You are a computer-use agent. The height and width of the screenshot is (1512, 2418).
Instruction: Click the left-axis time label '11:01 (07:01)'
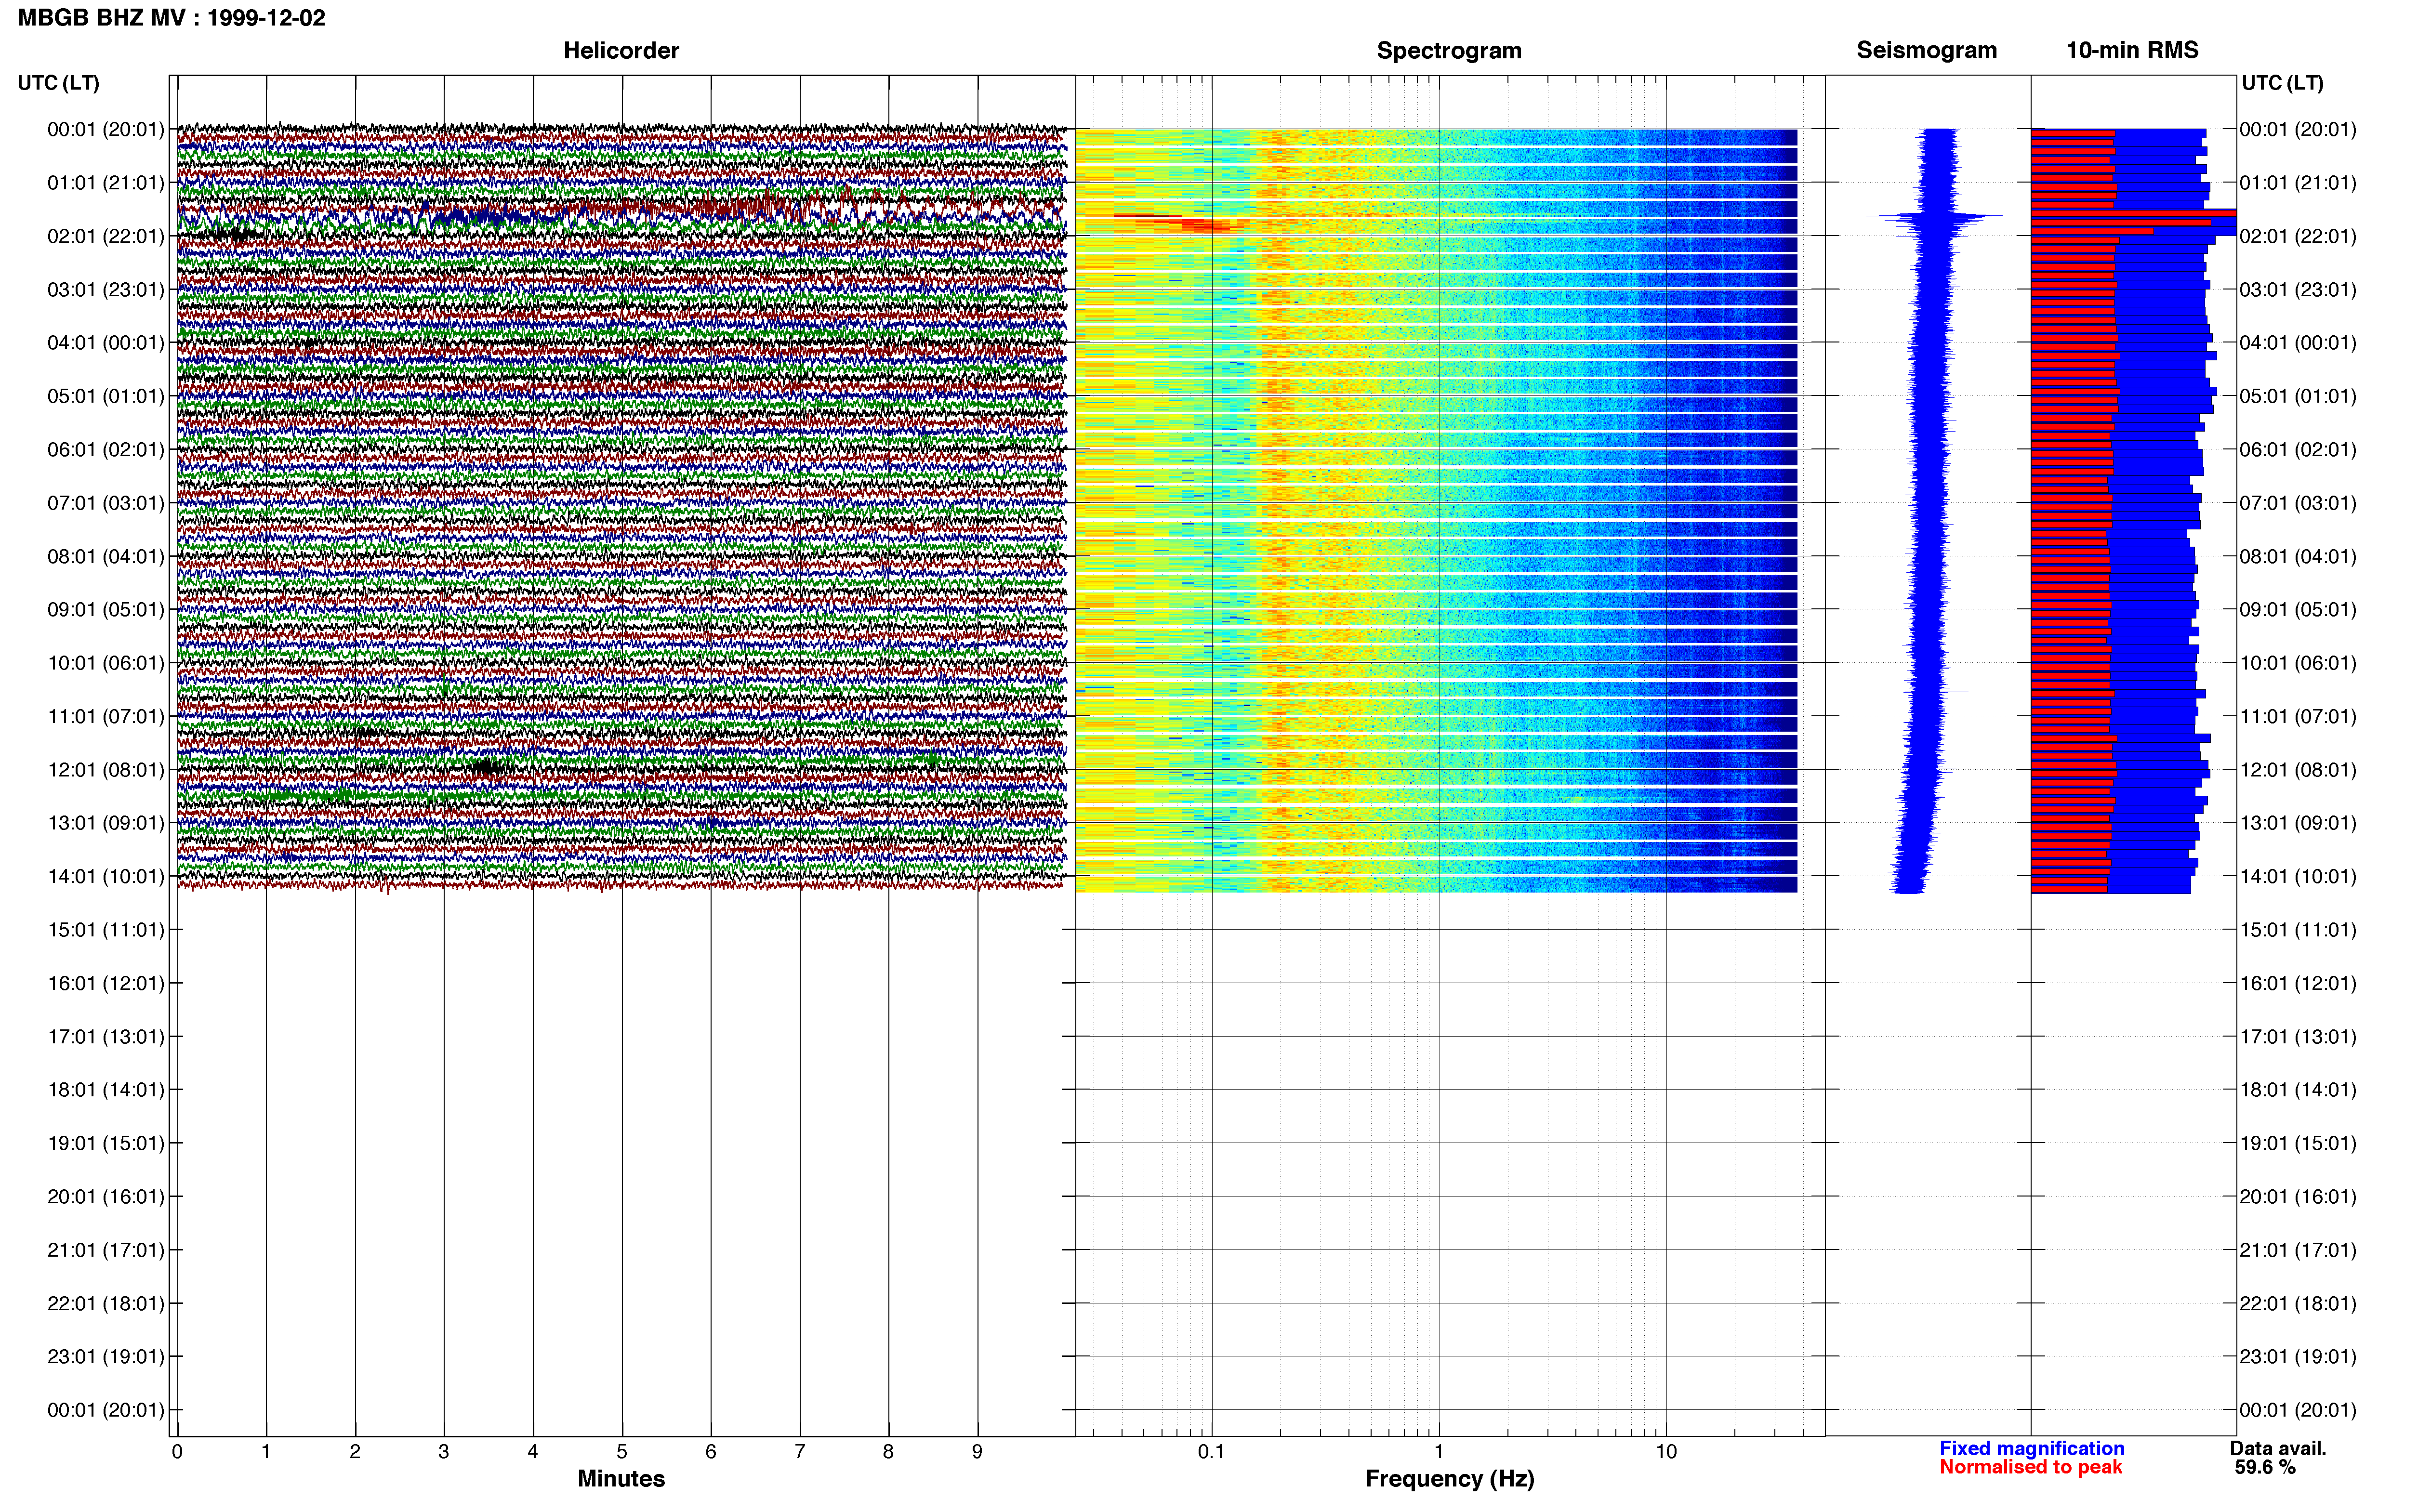[105, 716]
